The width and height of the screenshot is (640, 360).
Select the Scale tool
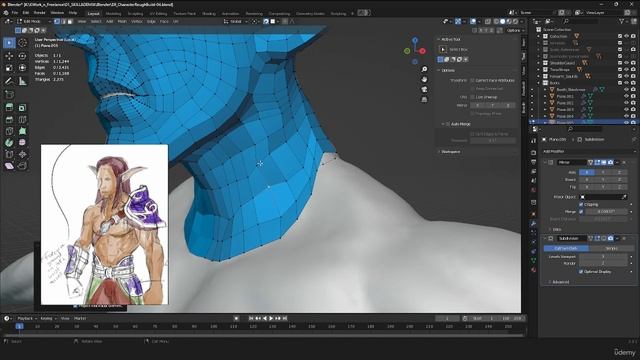9,68
